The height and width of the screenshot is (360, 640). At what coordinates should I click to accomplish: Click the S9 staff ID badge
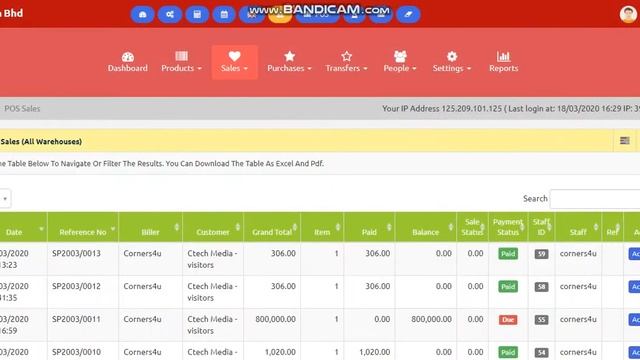pyautogui.click(x=541, y=254)
